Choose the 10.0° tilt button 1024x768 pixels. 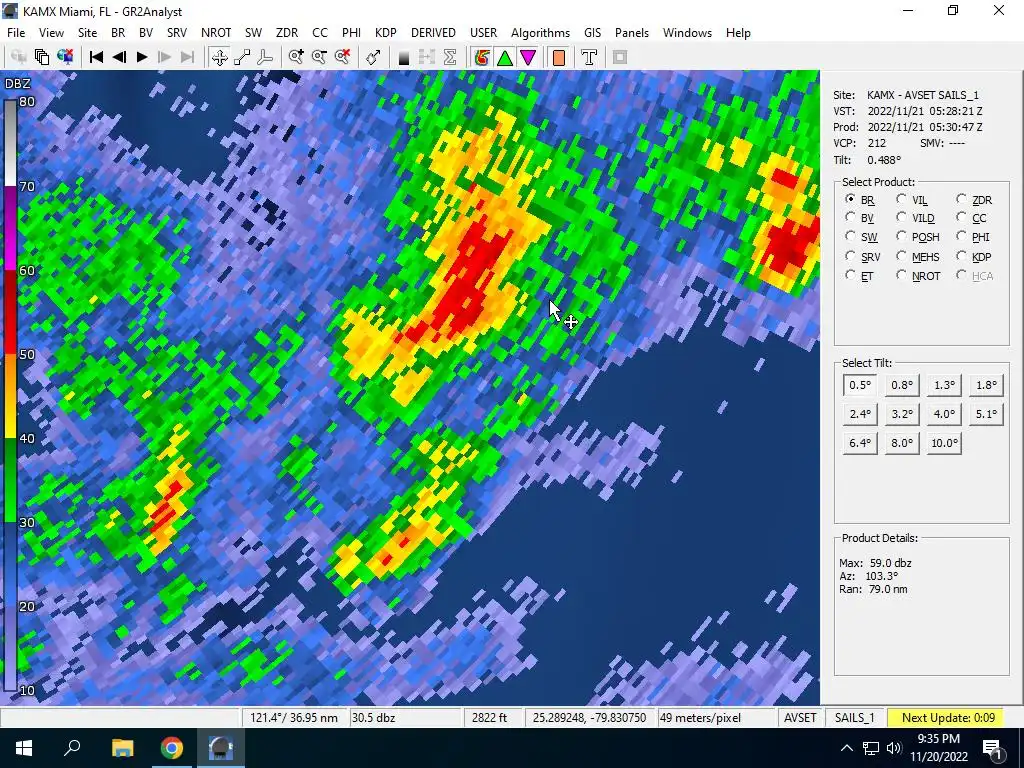pyautogui.click(x=944, y=443)
